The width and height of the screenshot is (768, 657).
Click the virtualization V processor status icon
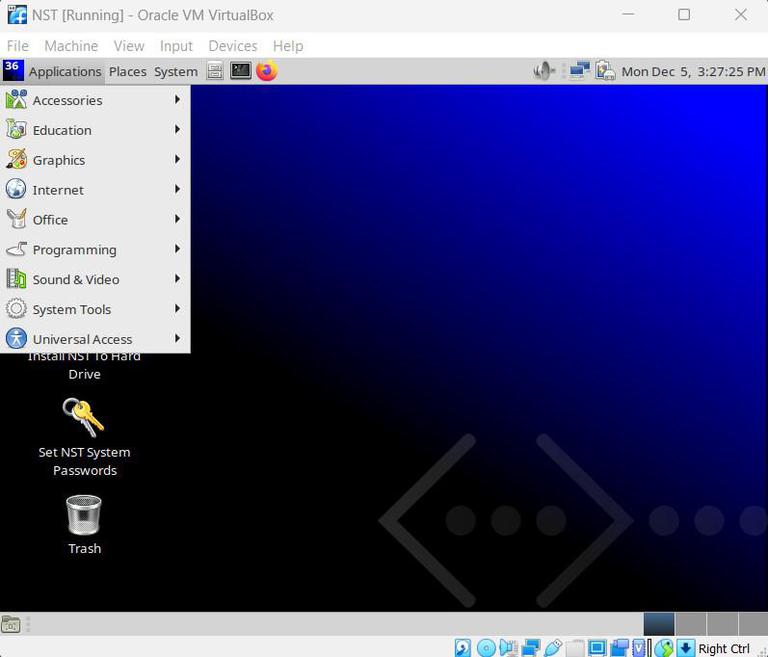[639, 648]
